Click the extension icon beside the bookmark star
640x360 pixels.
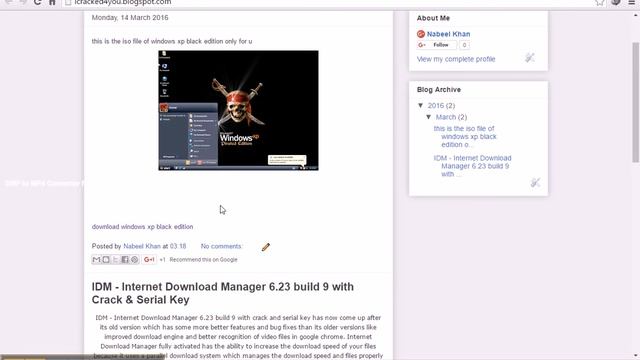(616, 2)
